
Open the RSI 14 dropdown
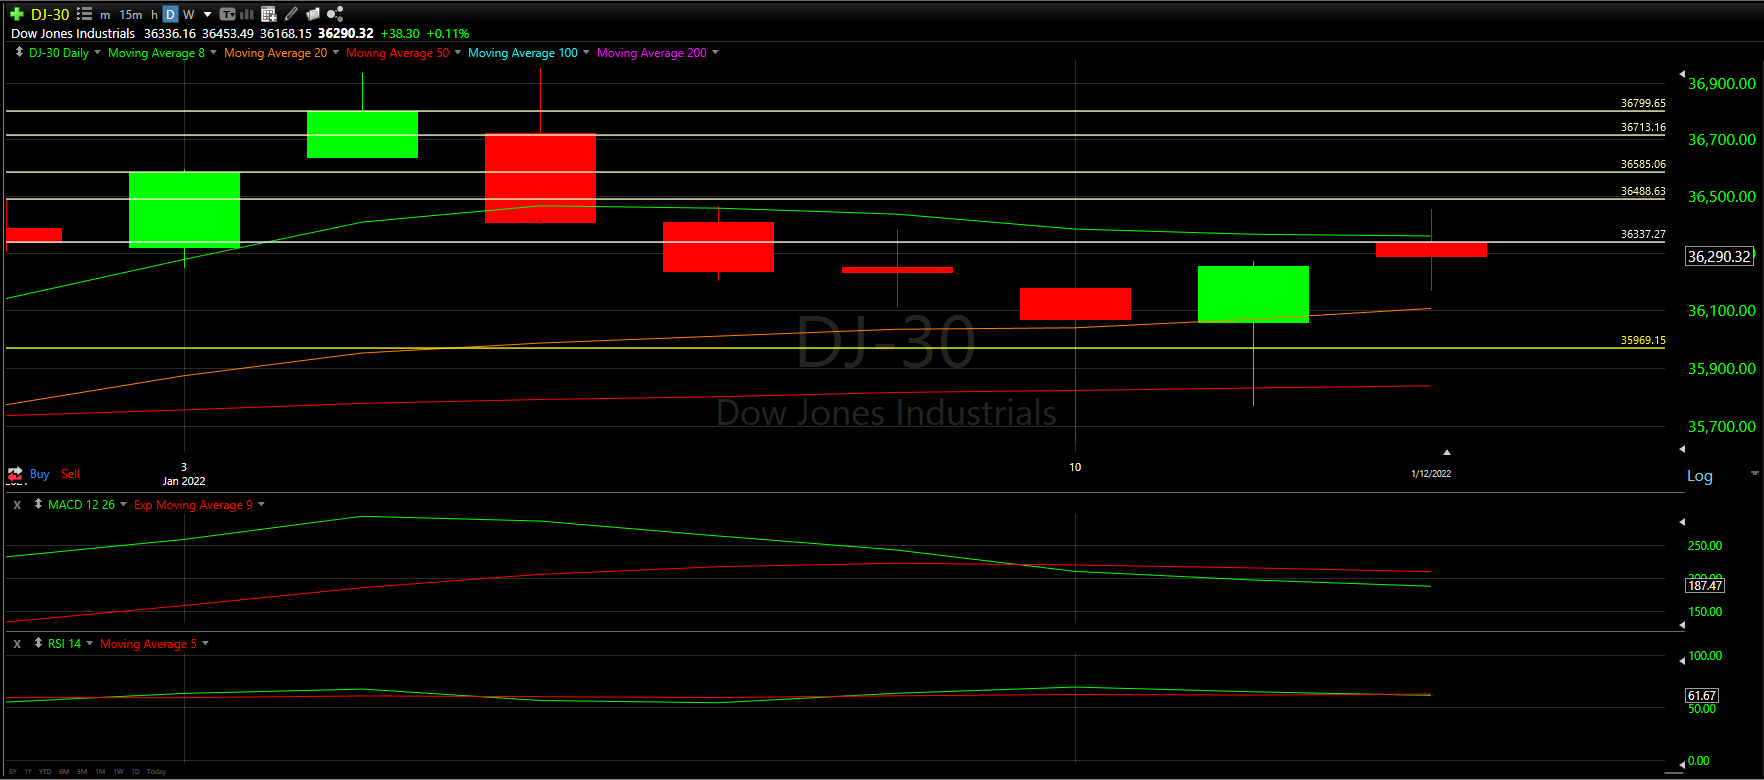tap(89, 643)
